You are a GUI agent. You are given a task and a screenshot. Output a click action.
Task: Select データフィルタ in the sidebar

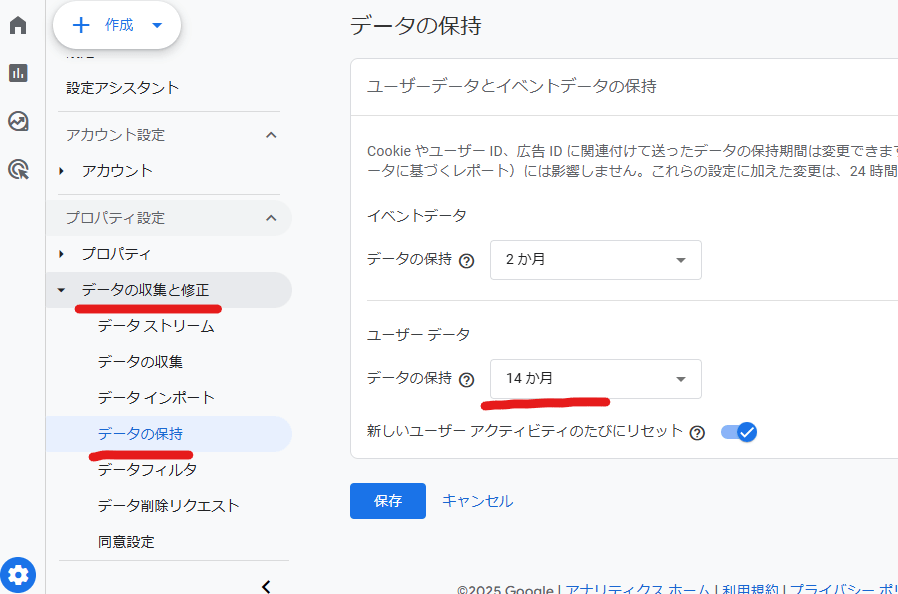[147, 469]
